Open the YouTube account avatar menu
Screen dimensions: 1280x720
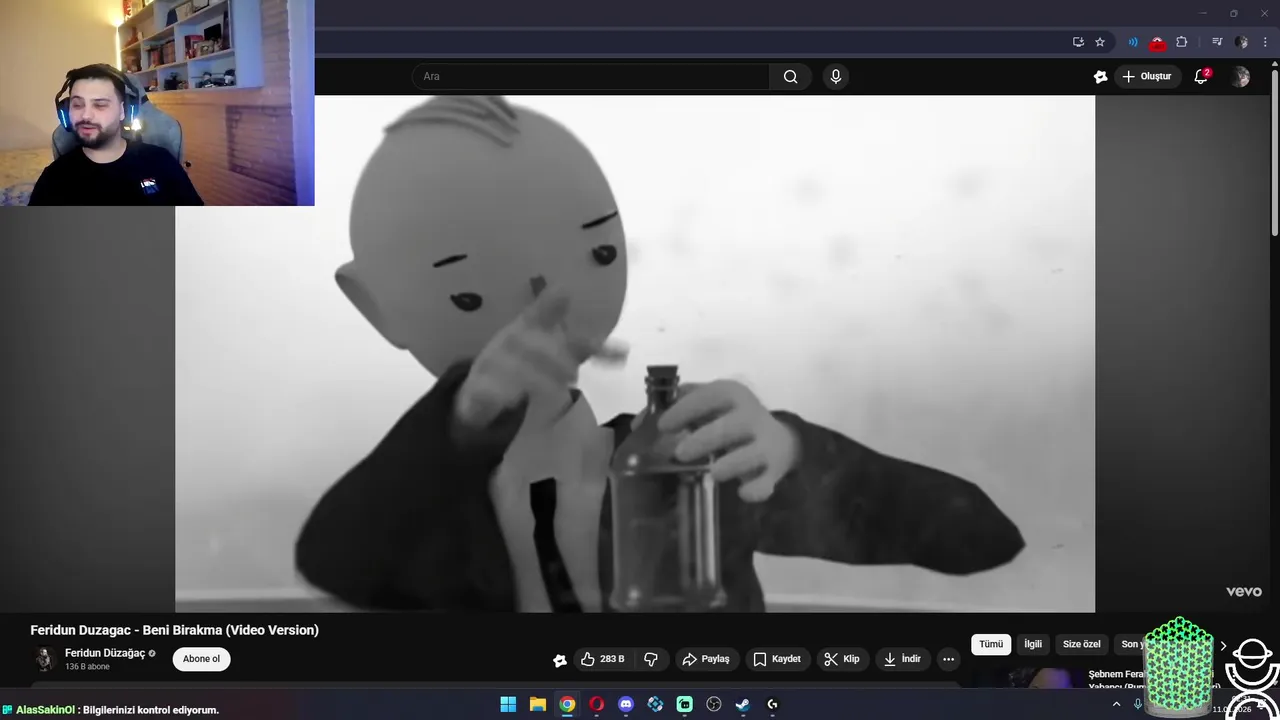[1241, 77]
